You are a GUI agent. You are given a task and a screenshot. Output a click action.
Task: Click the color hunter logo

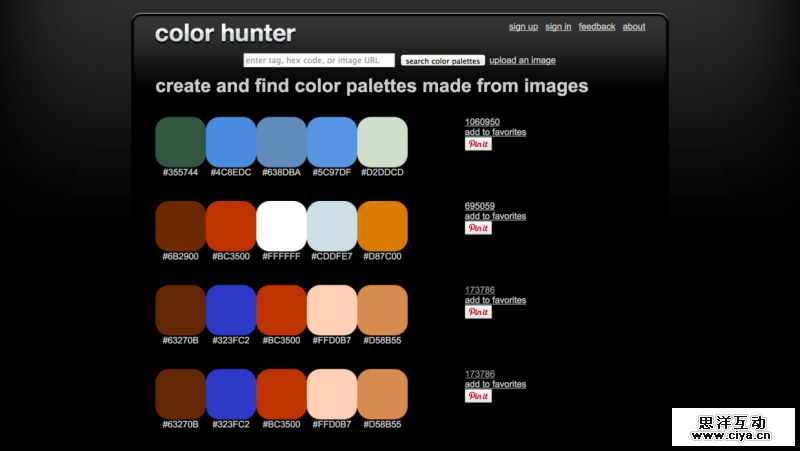(x=225, y=34)
